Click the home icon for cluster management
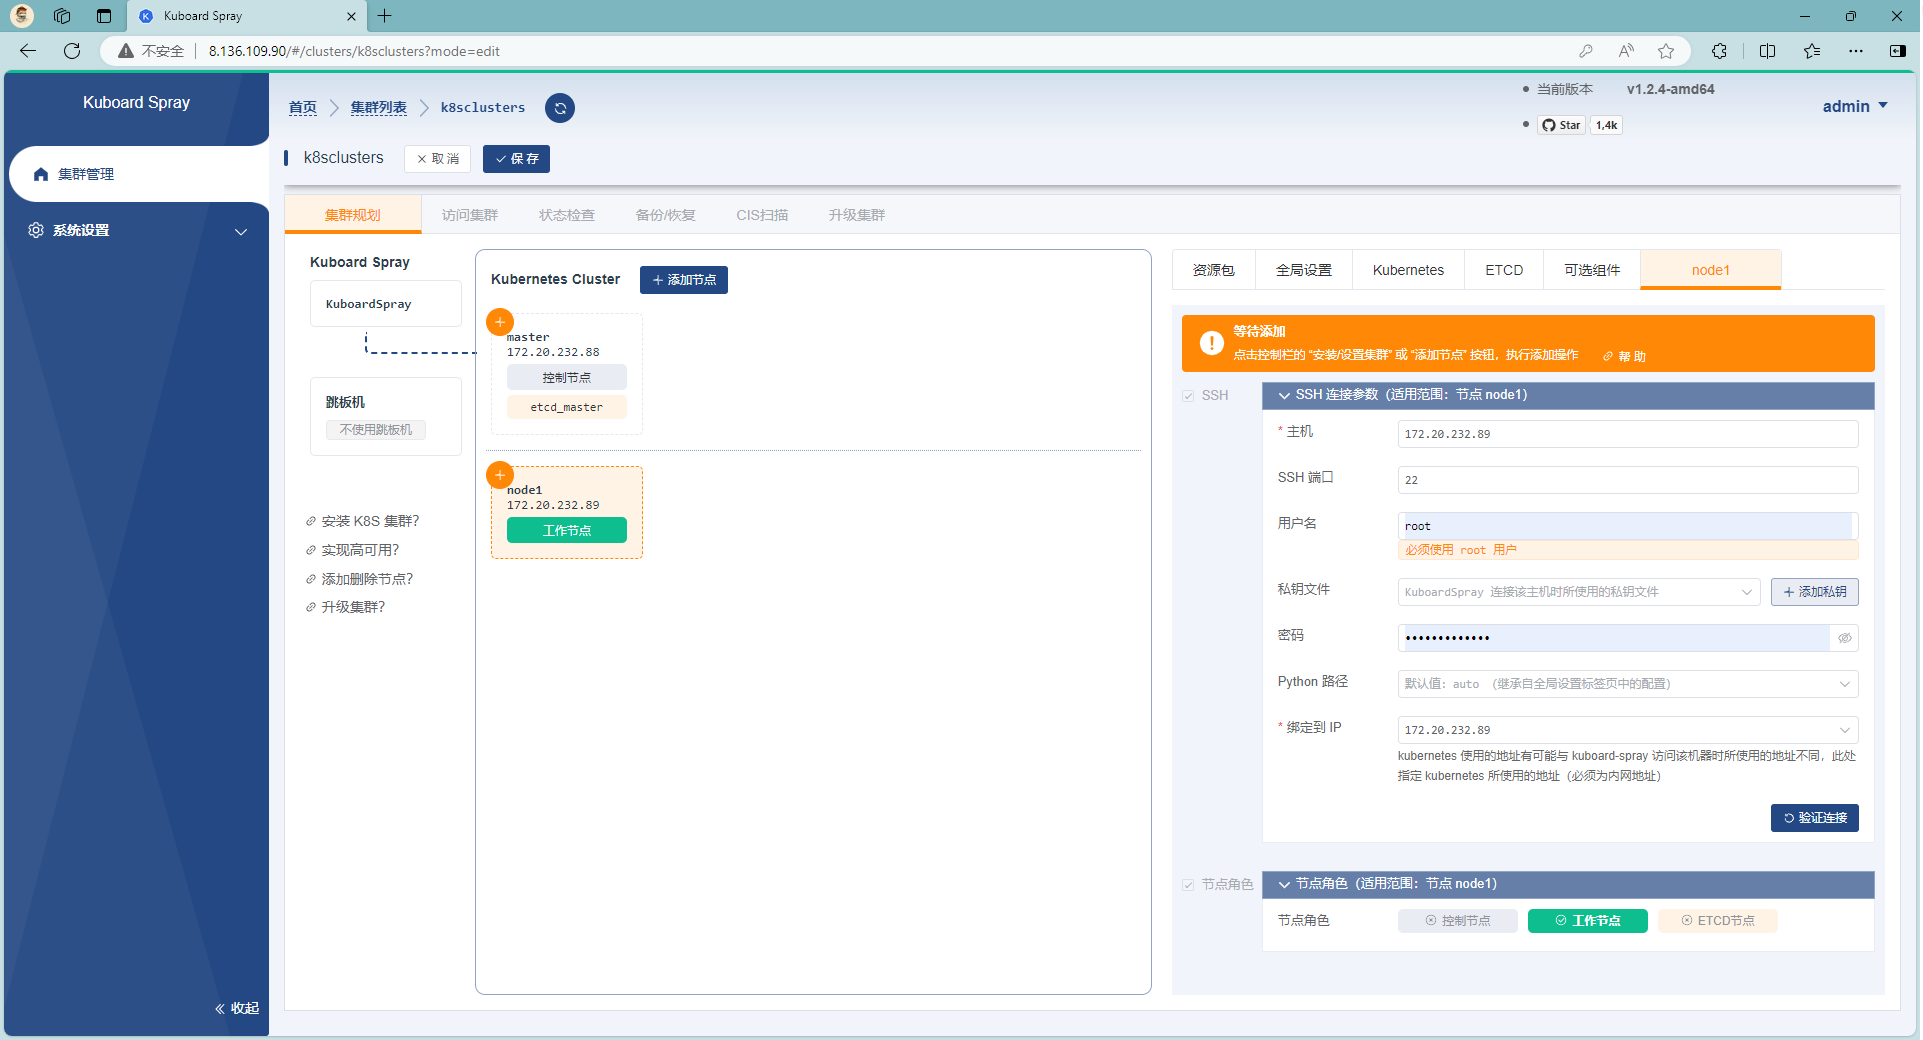The height and width of the screenshot is (1040, 1923). 41,174
